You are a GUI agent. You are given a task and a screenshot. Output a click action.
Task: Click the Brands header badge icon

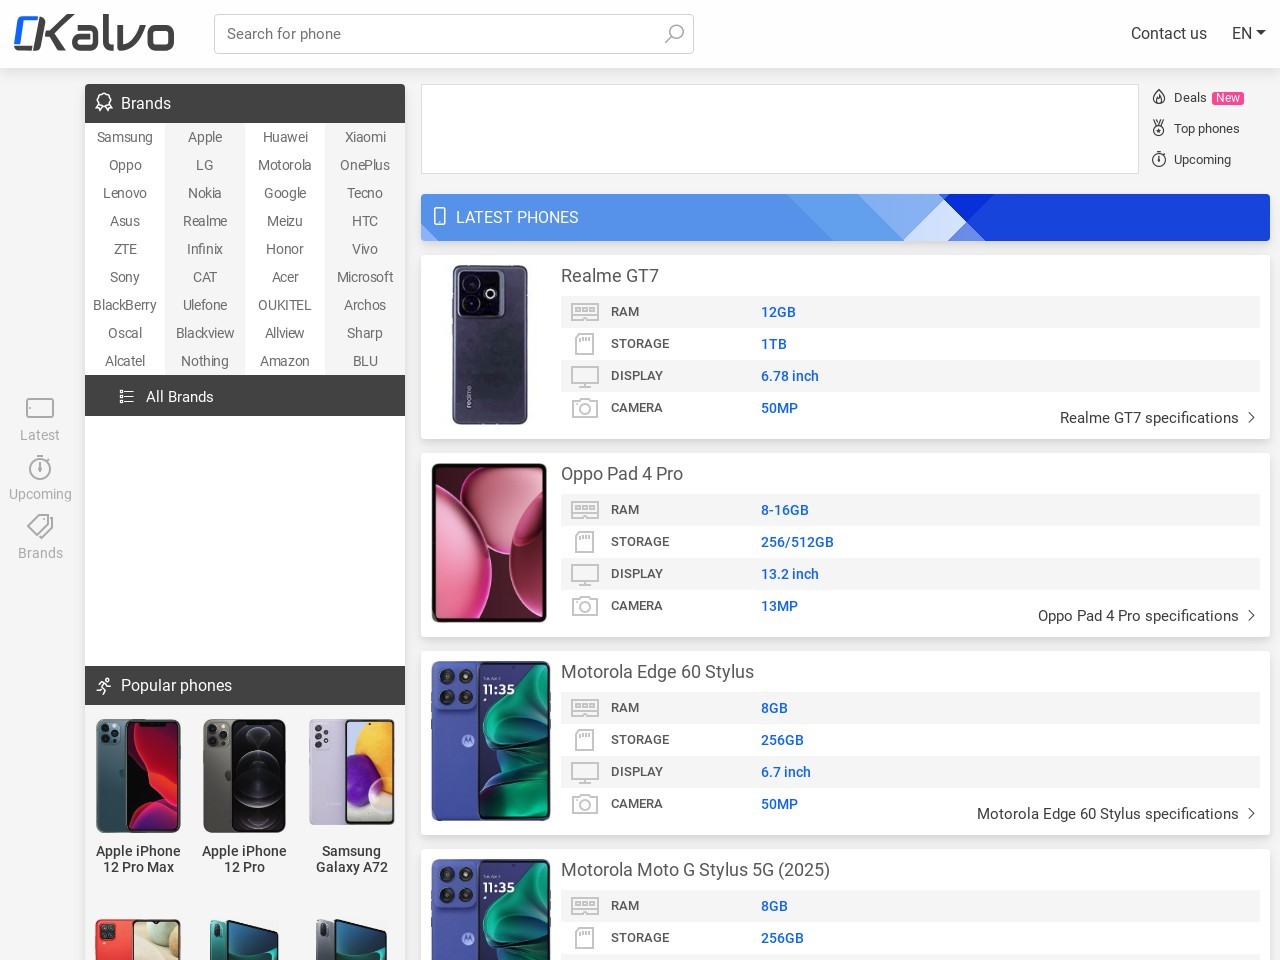point(104,103)
